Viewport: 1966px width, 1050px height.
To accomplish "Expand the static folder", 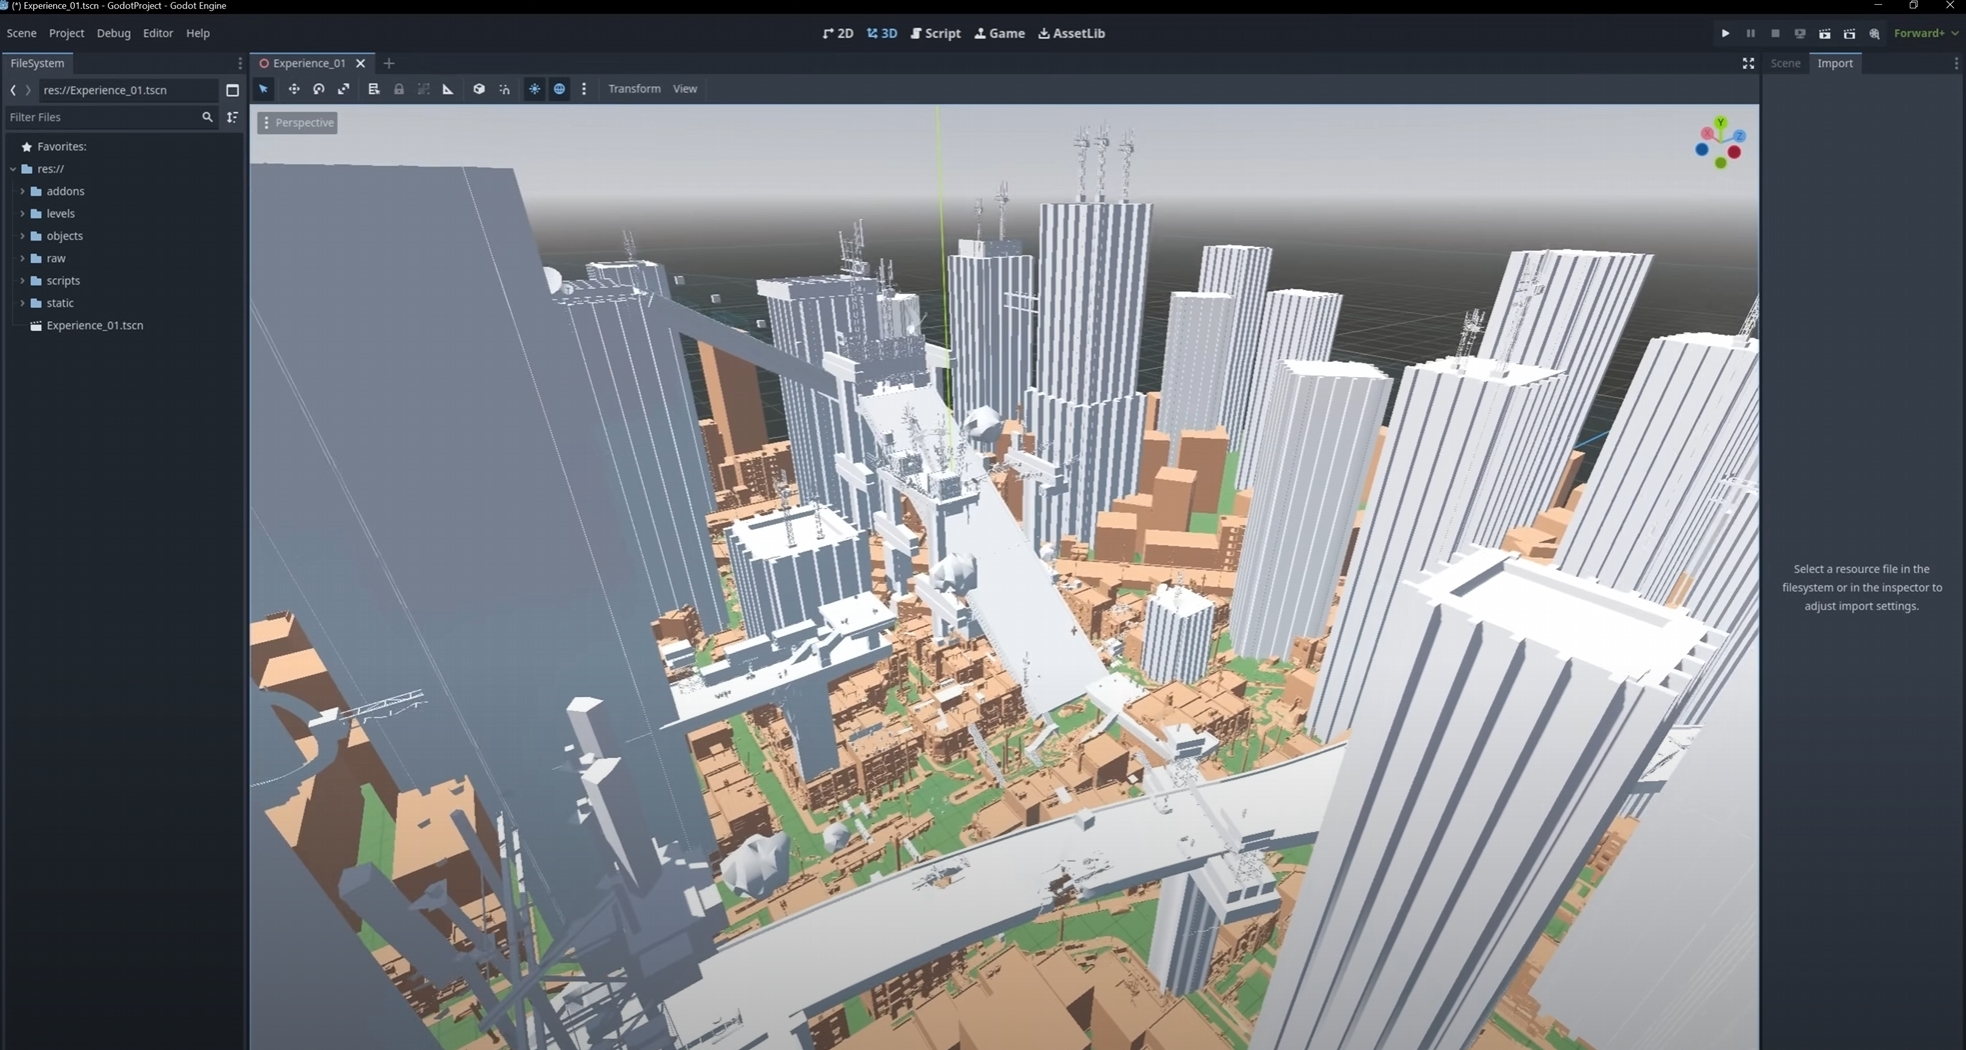I will [23, 303].
